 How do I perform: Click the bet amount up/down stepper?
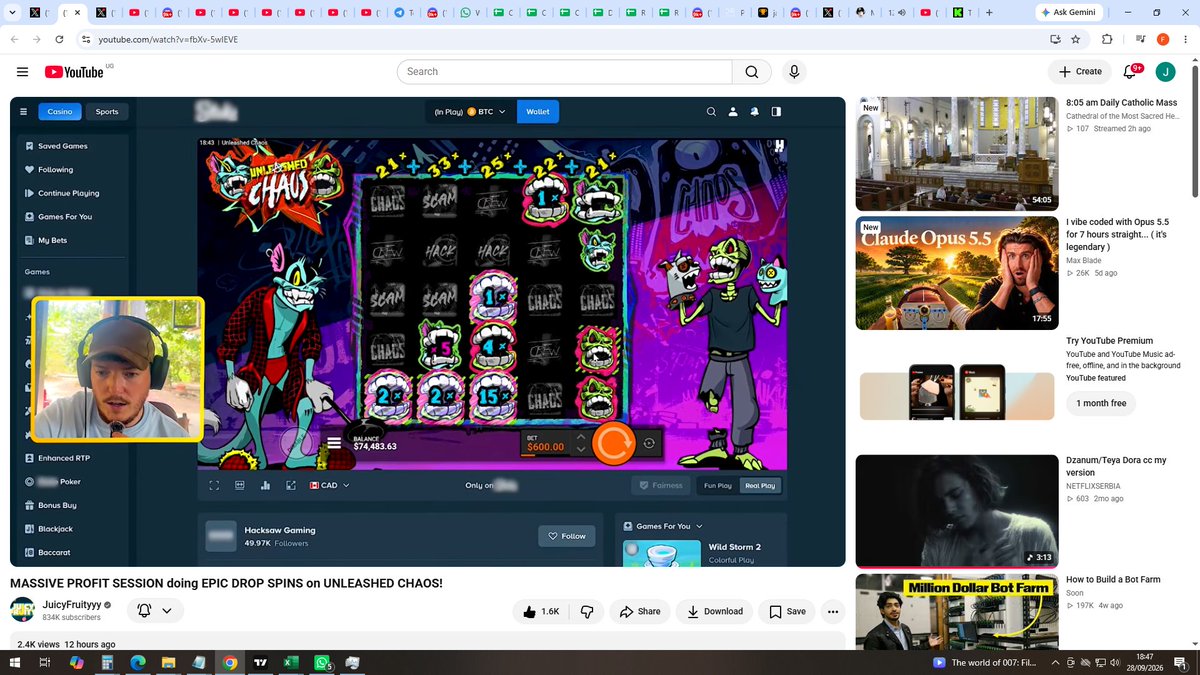581,443
